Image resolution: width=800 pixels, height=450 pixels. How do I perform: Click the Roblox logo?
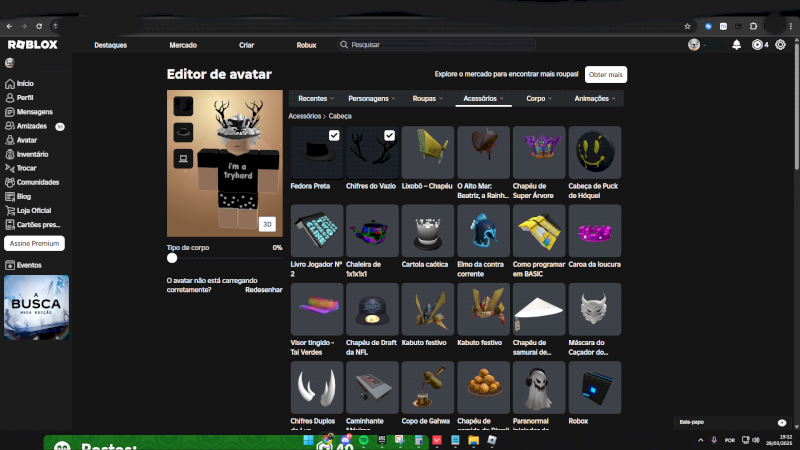coord(33,45)
